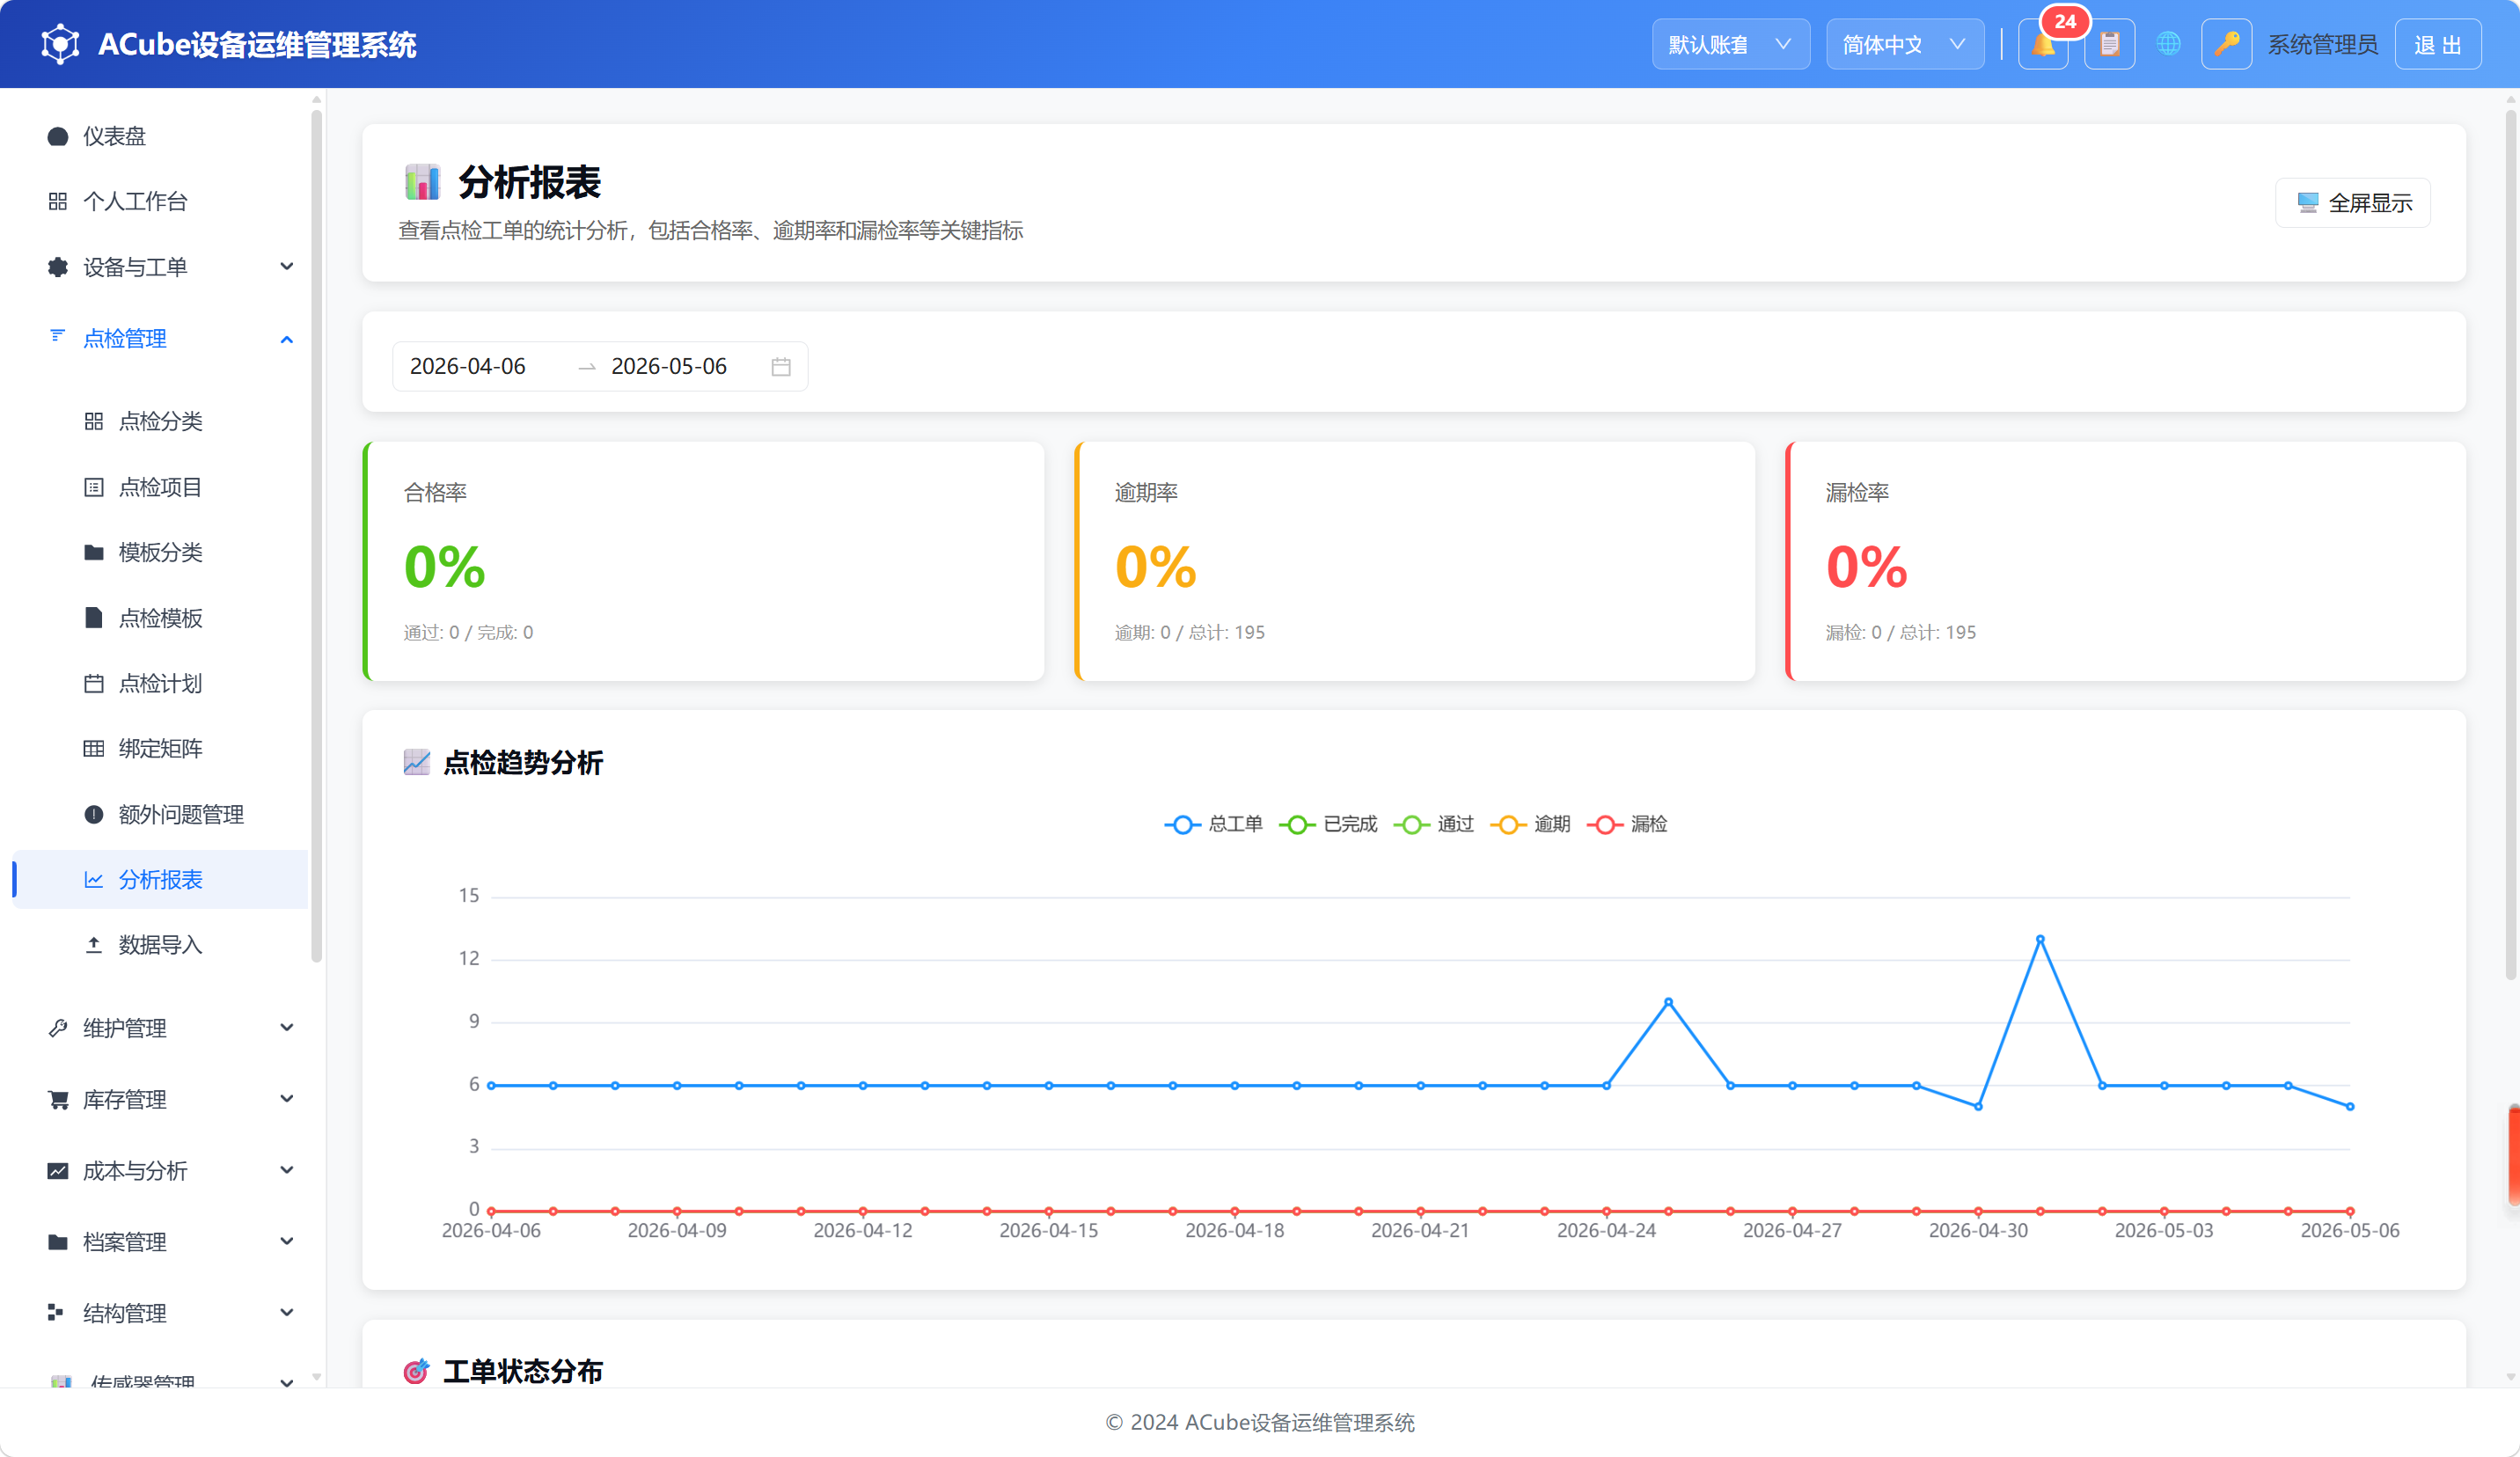Viewport: 2520px width, 1457px height.
Task: Open the 简体中文 language dropdown
Action: tap(1904, 45)
